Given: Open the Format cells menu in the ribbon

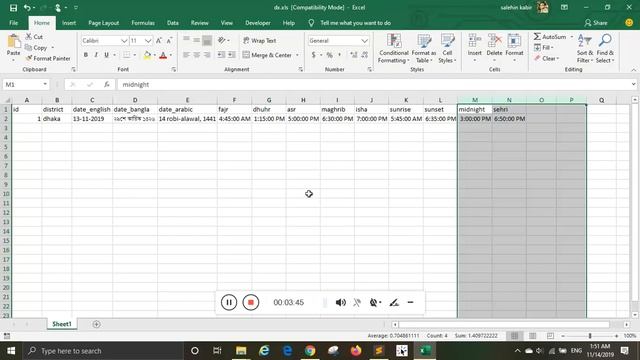Looking at the screenshot, I should [x=514, y=47].
